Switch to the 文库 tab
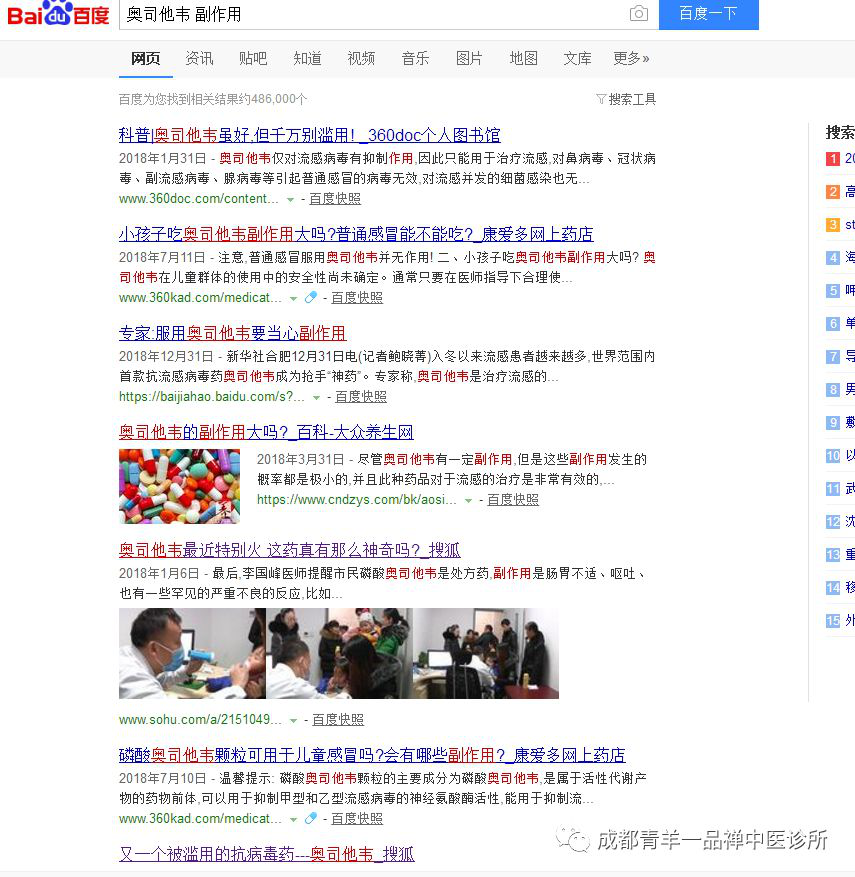Image resolution: width=855 pixels, height=877 pixels. (577, 58)
